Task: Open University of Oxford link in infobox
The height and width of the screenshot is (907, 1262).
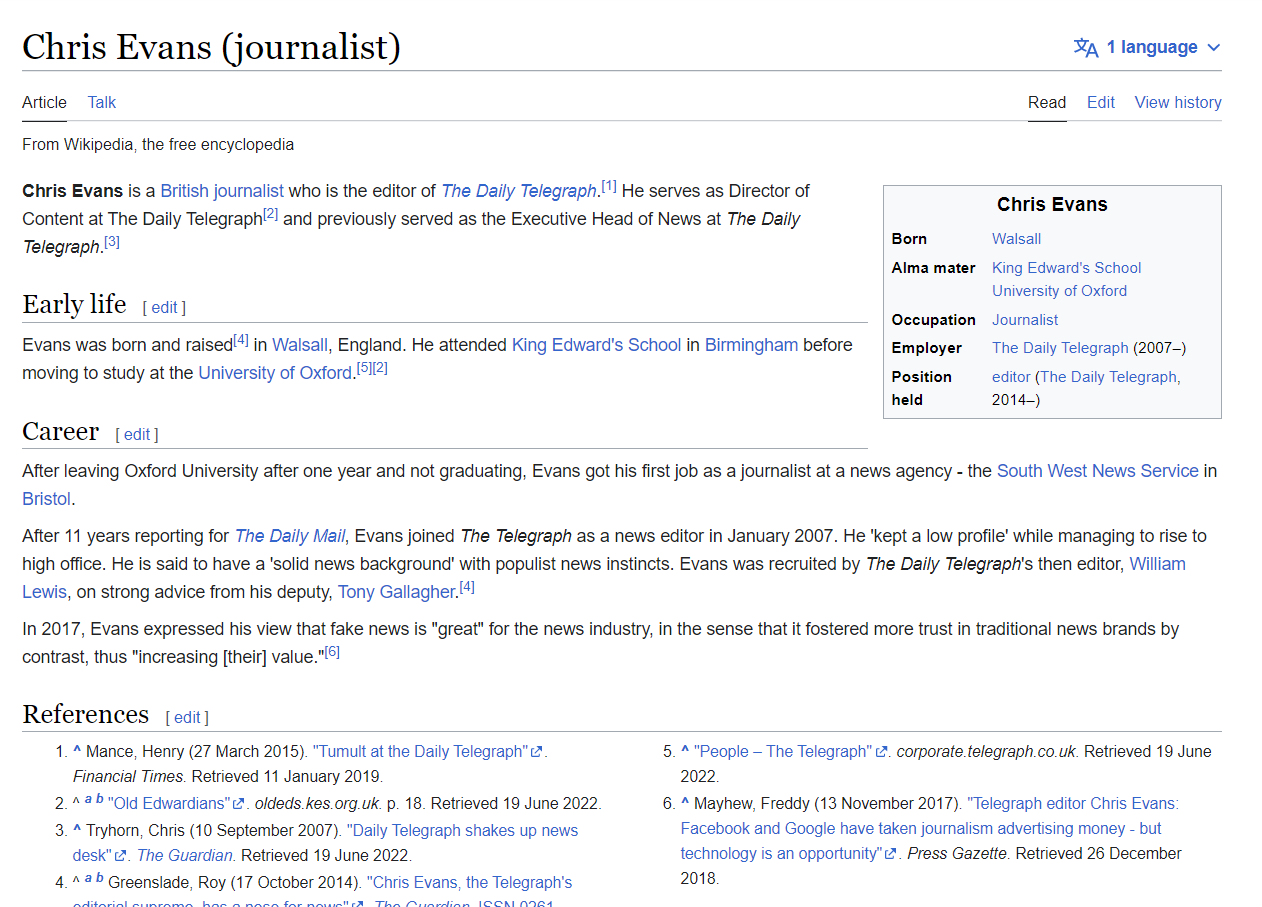Action: click(x=1059, y=291)
